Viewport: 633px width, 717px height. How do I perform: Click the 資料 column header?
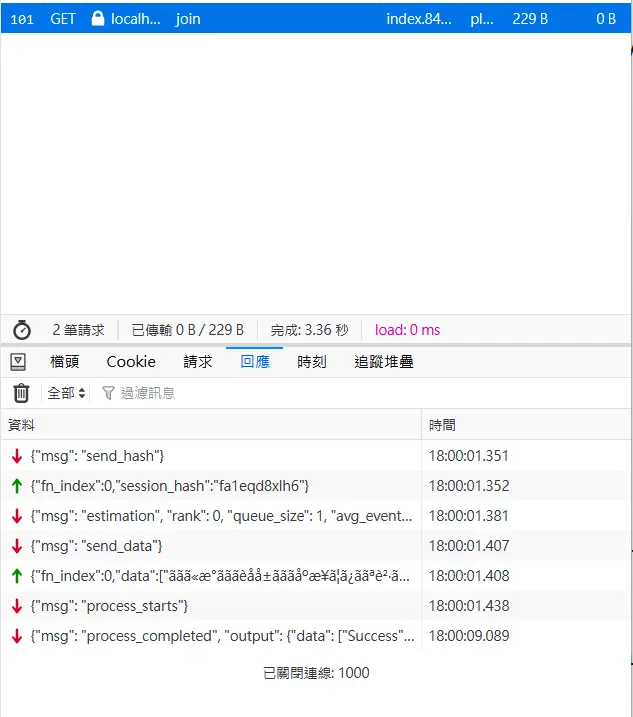click(x=210, y=425)
